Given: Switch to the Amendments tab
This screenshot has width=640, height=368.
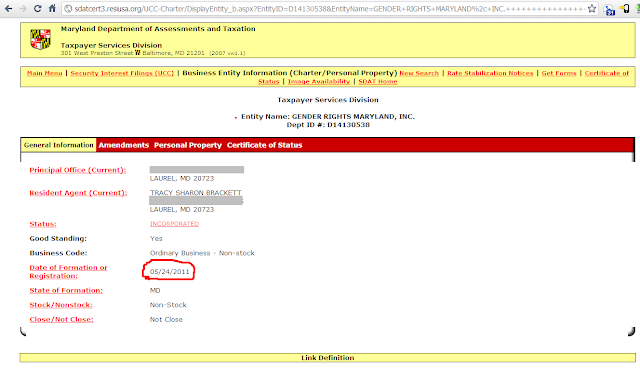Looking at the screenshot, I should [x=124, y=145].
